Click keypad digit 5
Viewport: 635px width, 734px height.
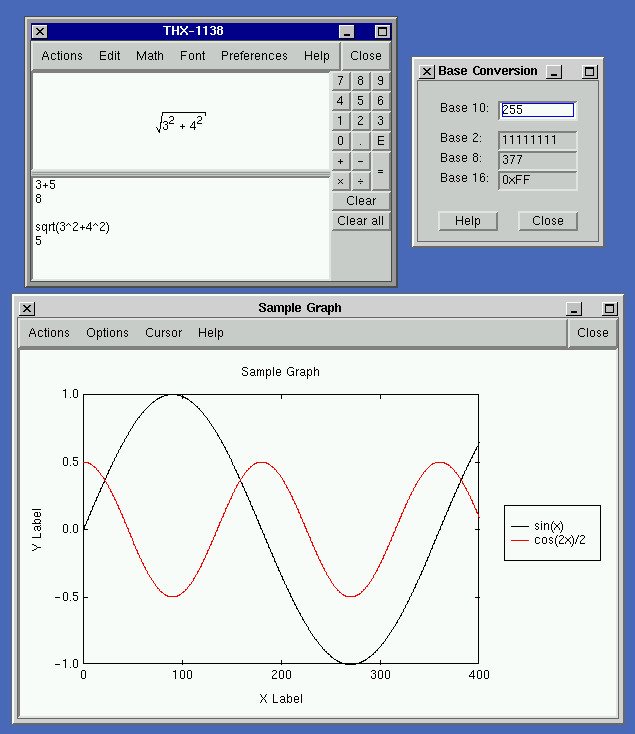360,101
